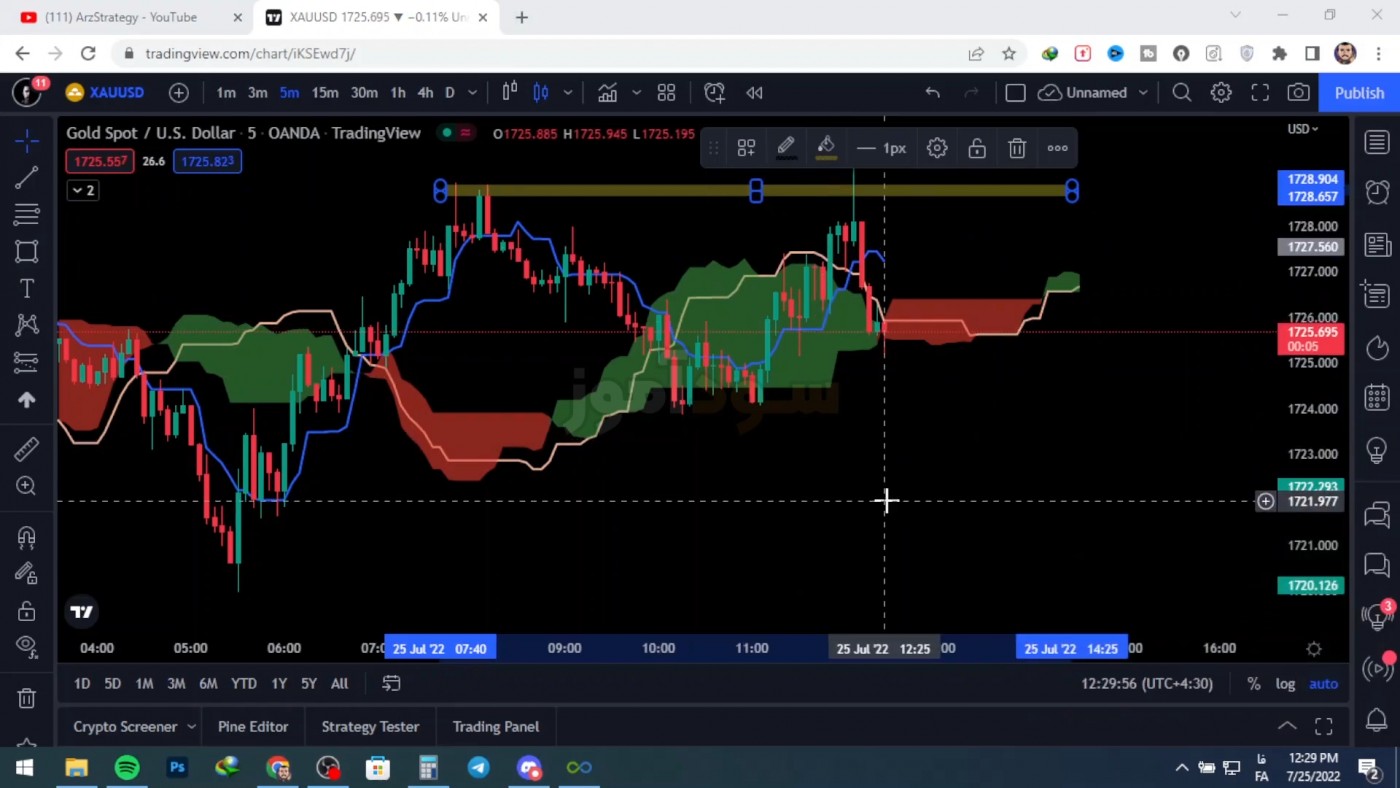This screenshot has width=1400, height=788.
Task: Select the geometric shapes tool
Action: [x=27, y=251]
